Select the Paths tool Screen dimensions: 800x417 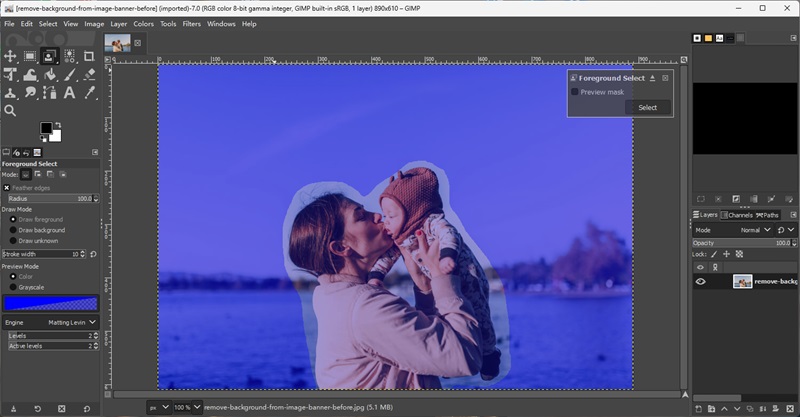click(x=49, y=93)
